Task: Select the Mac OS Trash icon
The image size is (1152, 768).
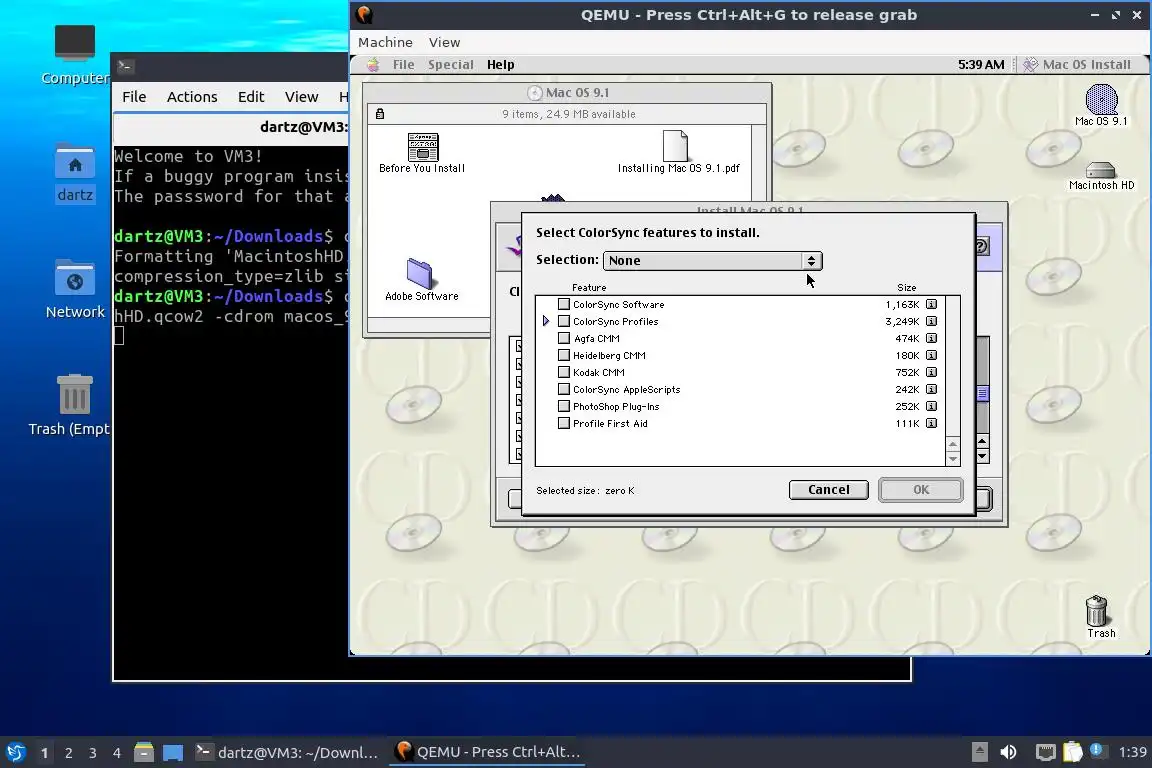Action: coord(1096,610)
